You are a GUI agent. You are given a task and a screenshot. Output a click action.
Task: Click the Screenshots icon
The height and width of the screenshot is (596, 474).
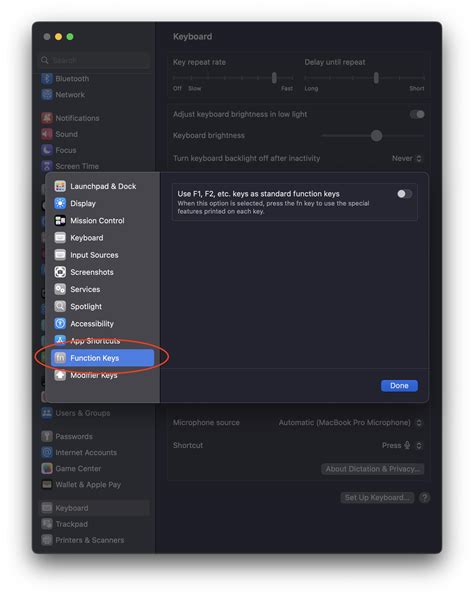click(x=60, y=272)
